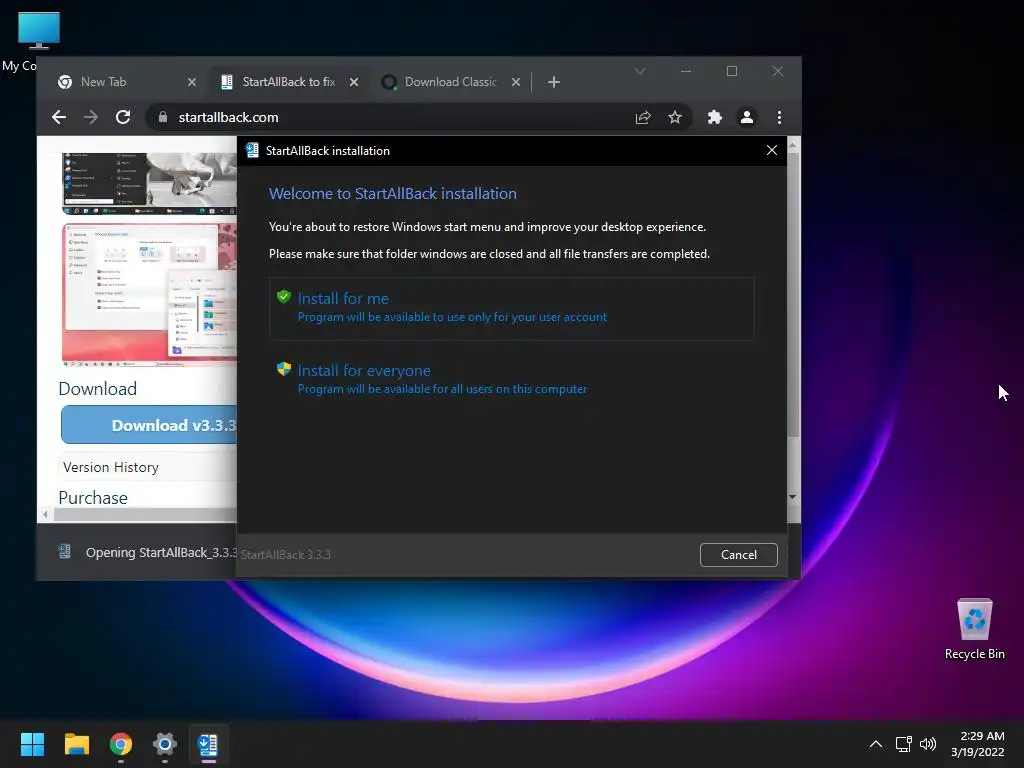Viewport: 1024px width, 768px height.
Task: Open a new Chrome tab
Action: (x=554, y=82)
